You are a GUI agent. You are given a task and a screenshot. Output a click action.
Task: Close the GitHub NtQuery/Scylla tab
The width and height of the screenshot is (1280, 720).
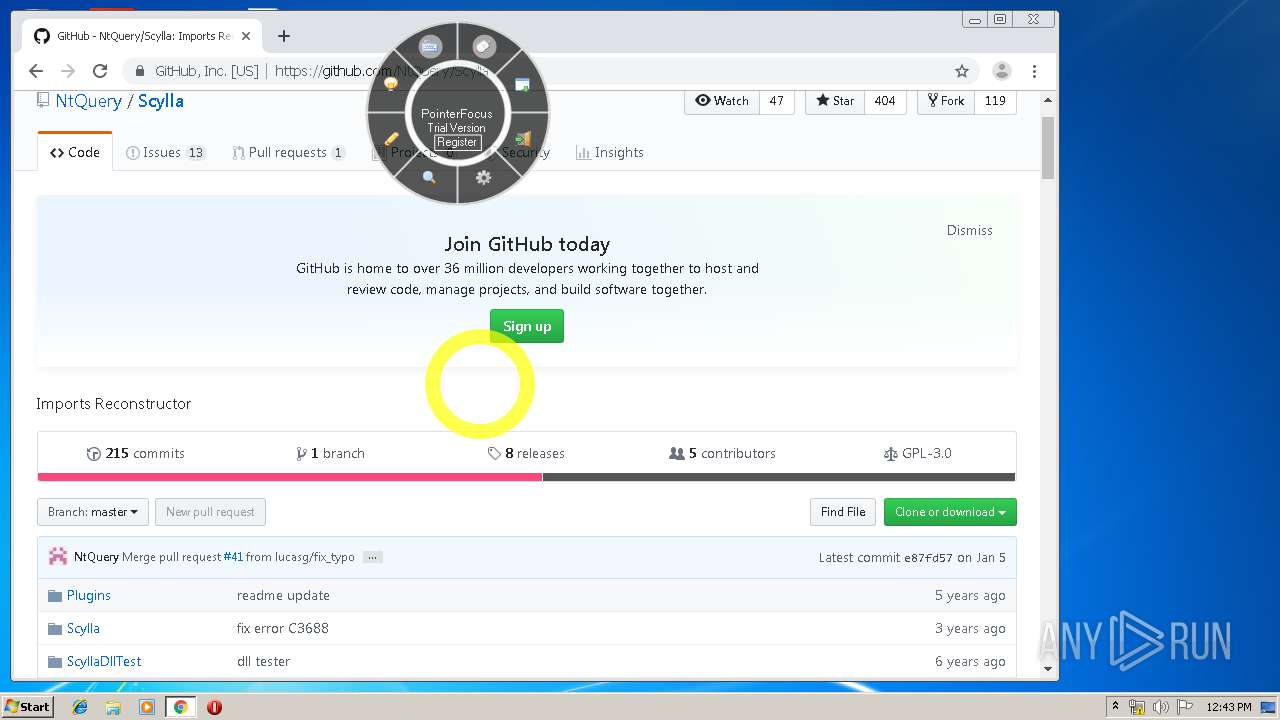246,36
